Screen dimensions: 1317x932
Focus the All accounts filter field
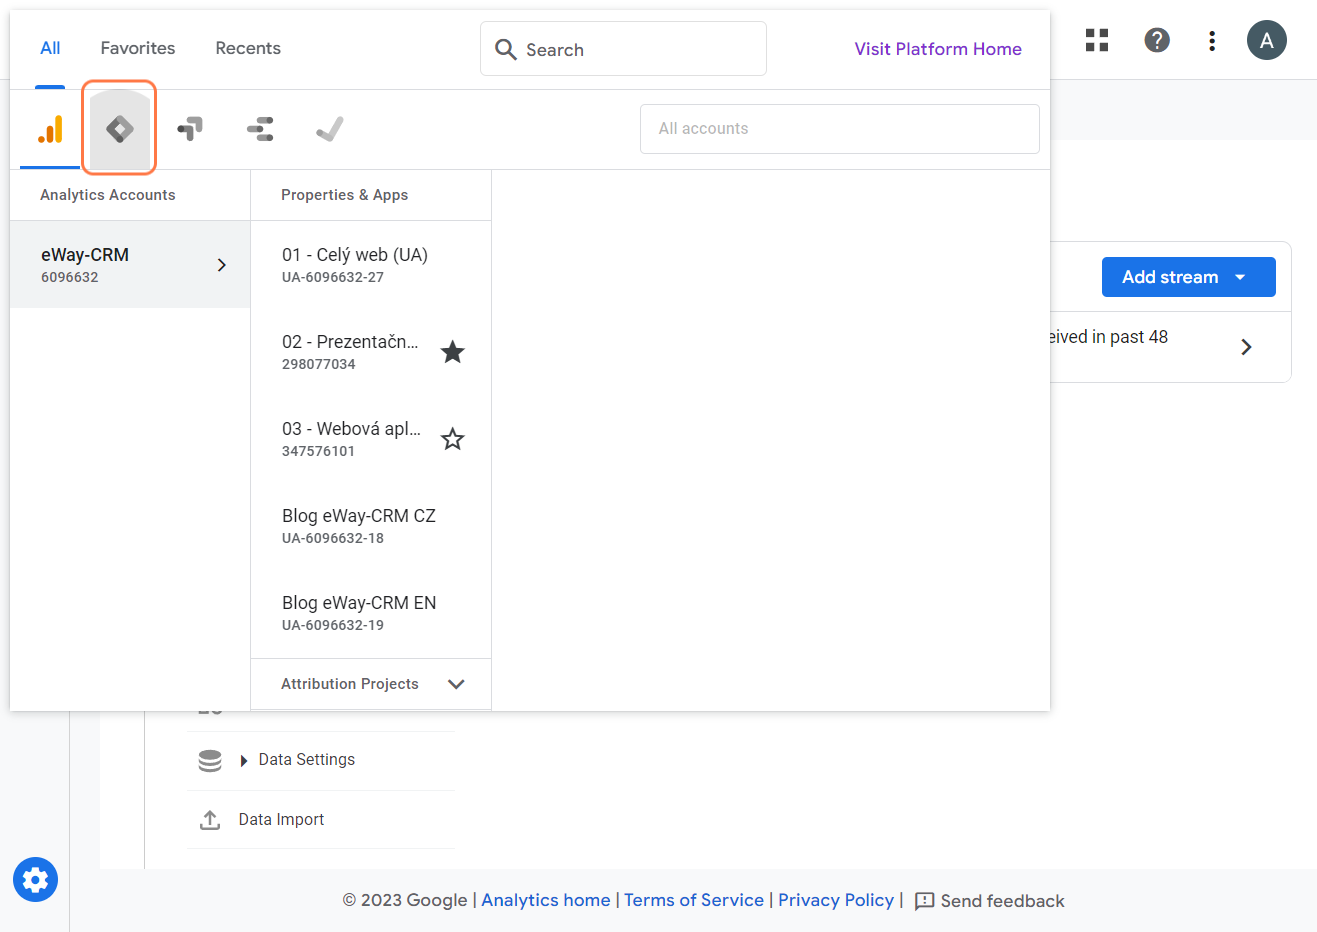pyautogui.click(x=840, y=129)
